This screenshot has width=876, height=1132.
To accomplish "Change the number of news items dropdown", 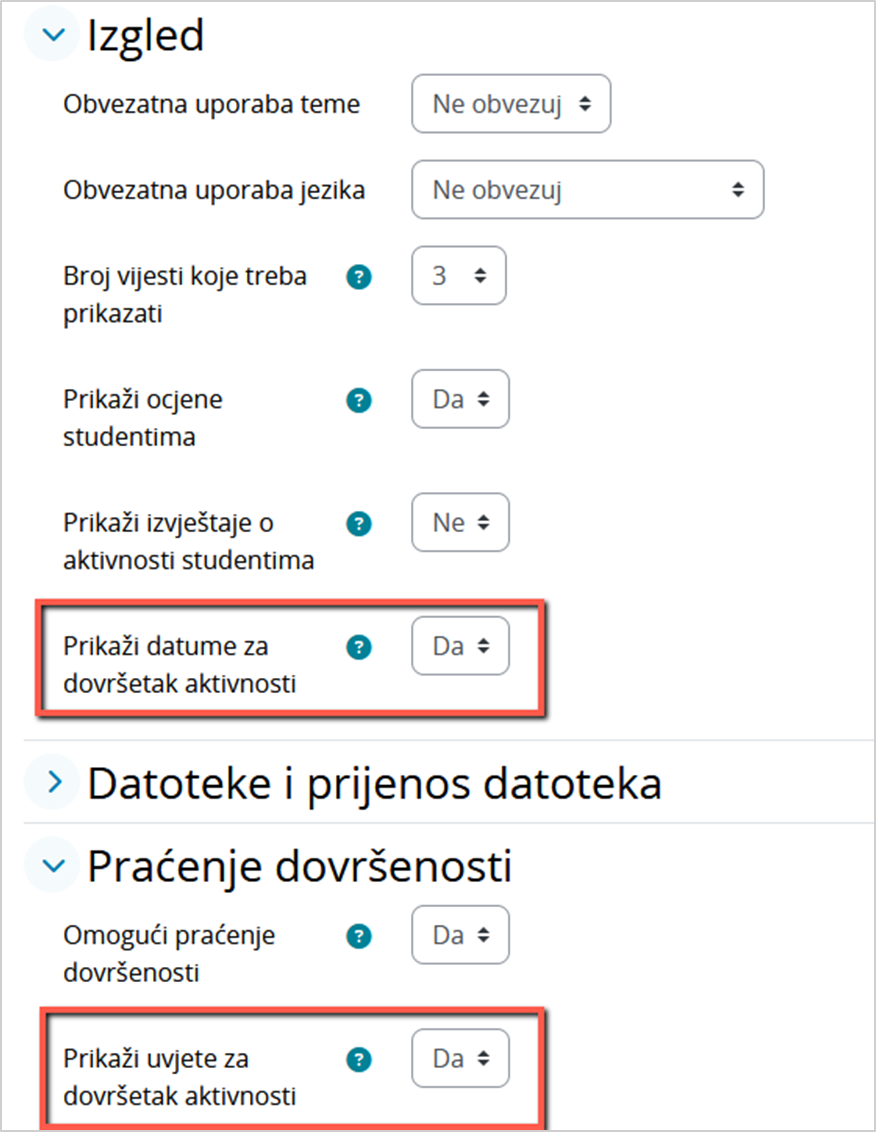I will point(458,275).
